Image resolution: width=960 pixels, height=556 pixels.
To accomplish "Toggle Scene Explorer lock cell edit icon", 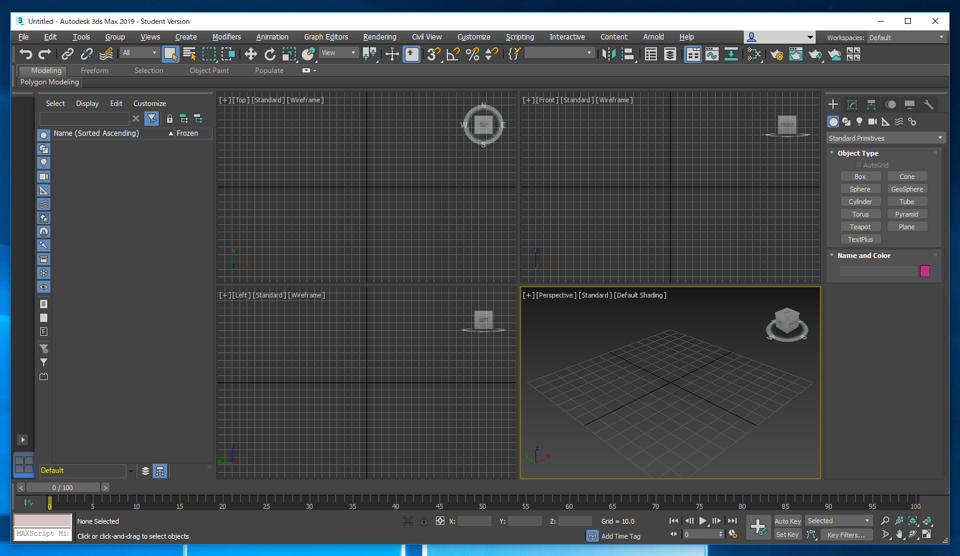I will point(170,119).
